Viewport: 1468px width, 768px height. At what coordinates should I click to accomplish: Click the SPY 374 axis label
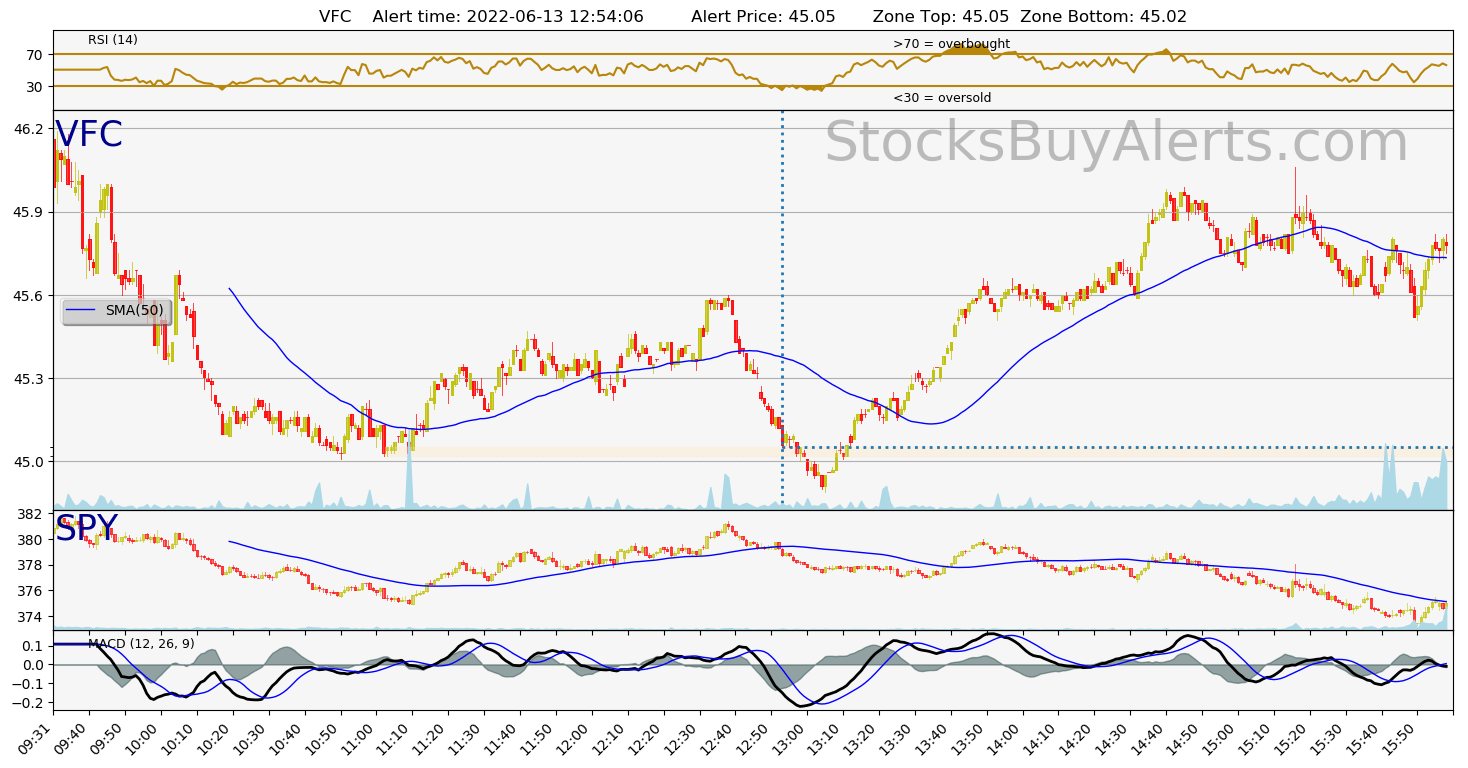32,617
